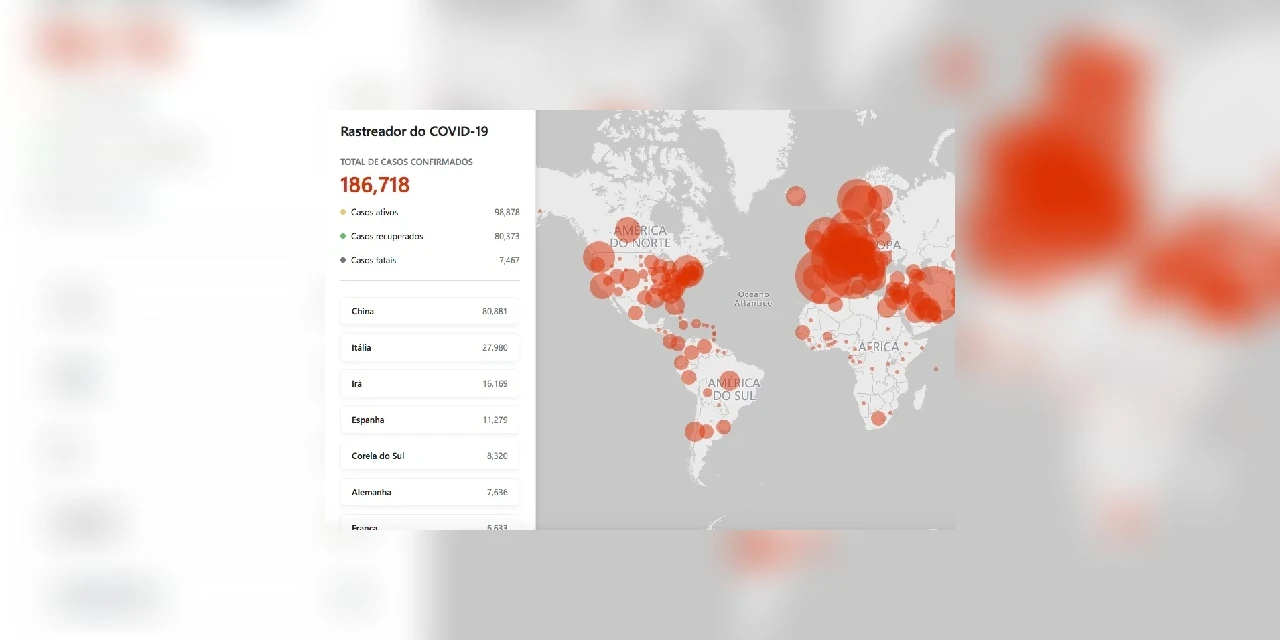Image resolution: width=1280 pixels, height=640 pixels.
Task: Select Espanha from the country list
Action: [429, 419]
